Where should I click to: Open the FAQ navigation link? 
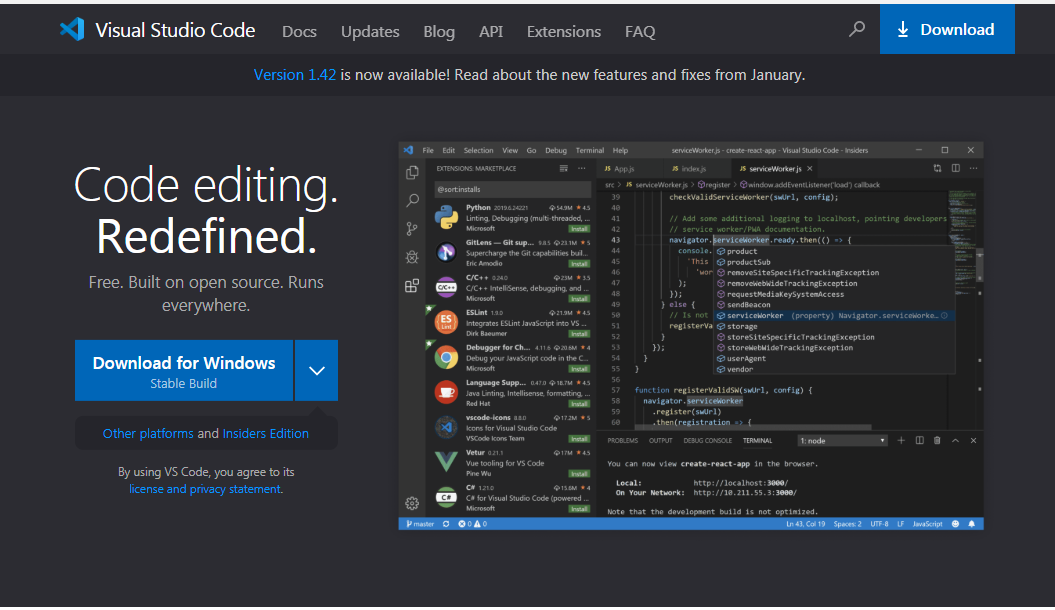(640, 31)
